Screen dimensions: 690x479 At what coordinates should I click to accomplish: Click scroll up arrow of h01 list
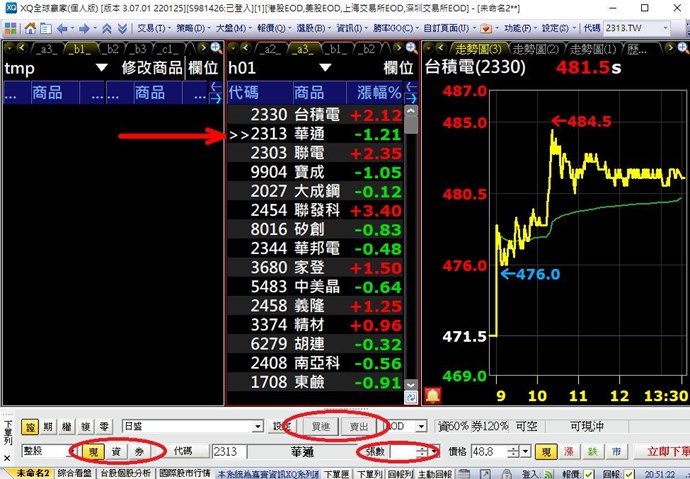[x=411, y=111]
